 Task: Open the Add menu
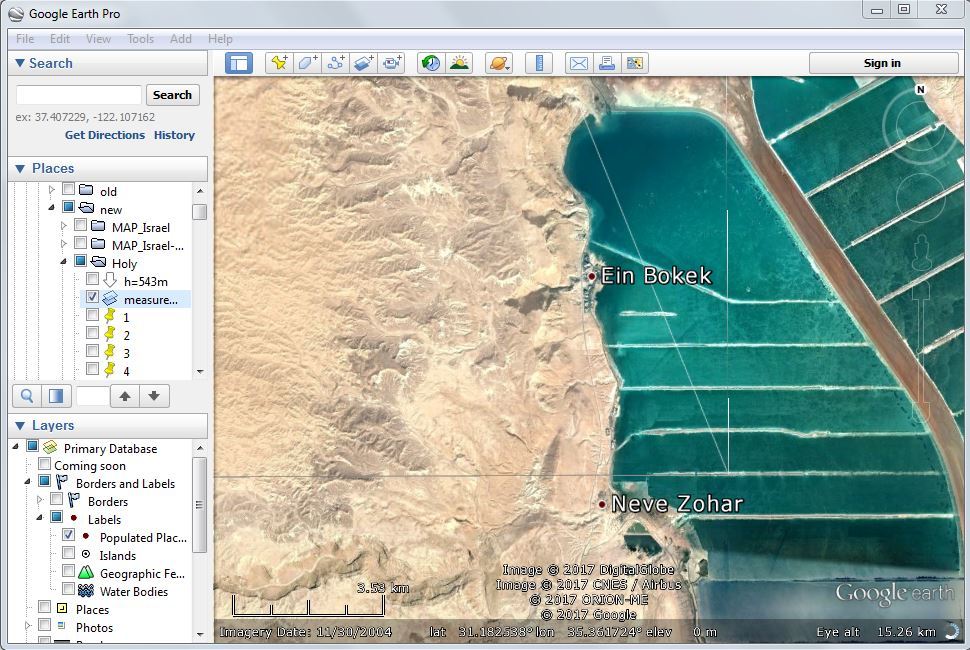[181, 39]
